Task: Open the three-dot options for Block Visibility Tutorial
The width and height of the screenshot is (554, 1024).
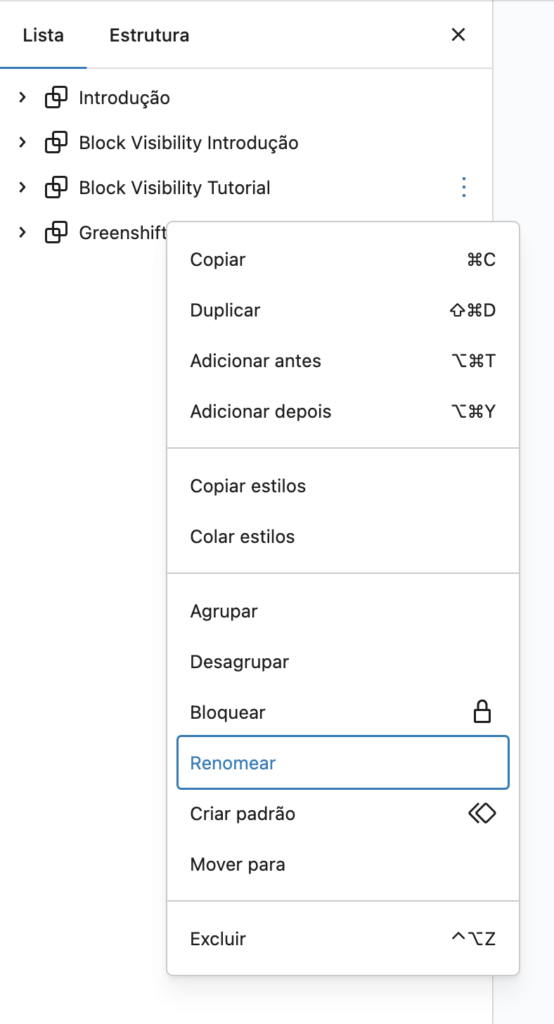Action: (464, 187)
